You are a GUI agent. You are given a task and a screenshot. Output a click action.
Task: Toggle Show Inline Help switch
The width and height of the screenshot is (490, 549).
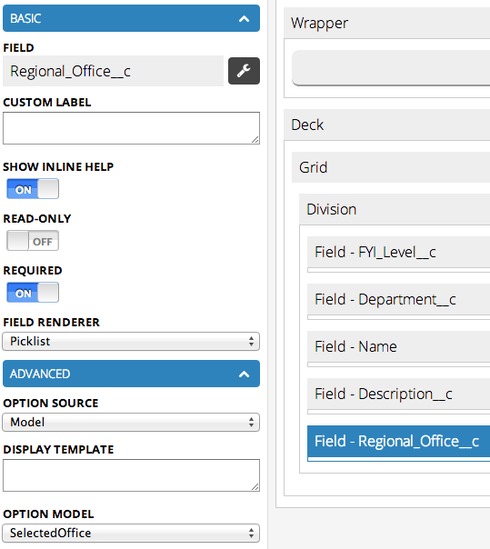coord(33,189)
